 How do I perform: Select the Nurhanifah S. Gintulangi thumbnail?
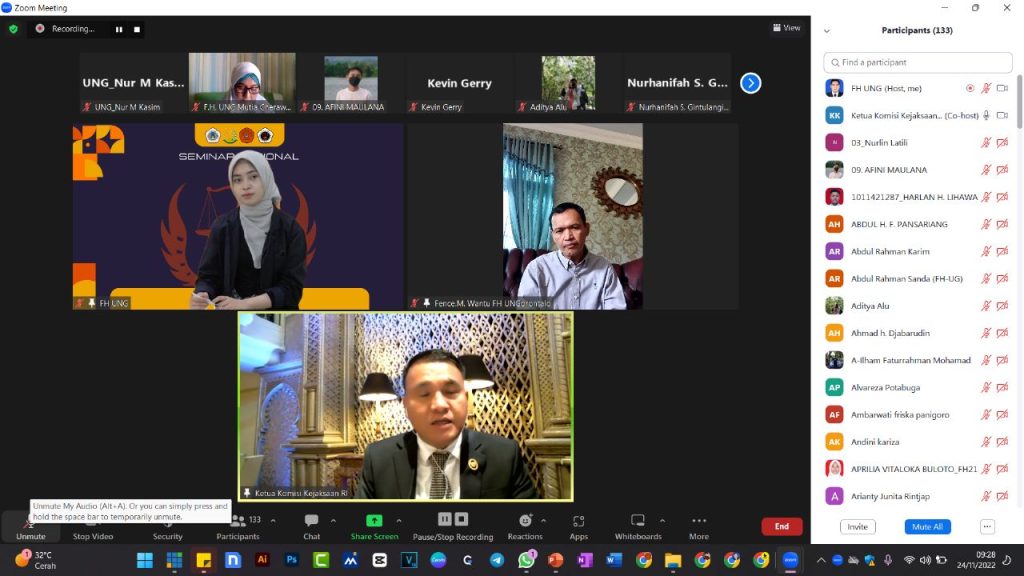(677, 83)
